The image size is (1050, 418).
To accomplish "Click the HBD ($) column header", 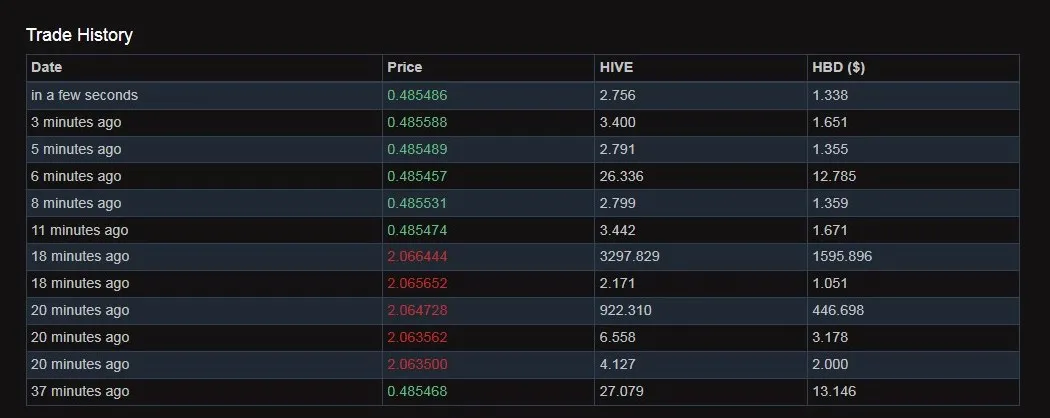I will click(839, 68).
